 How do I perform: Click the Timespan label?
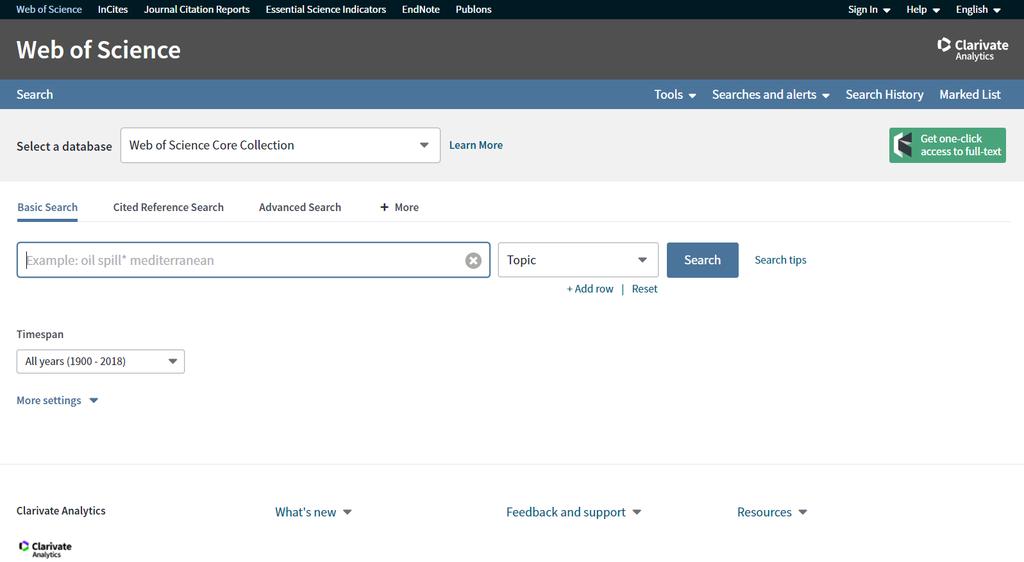[x=40, y=334]
